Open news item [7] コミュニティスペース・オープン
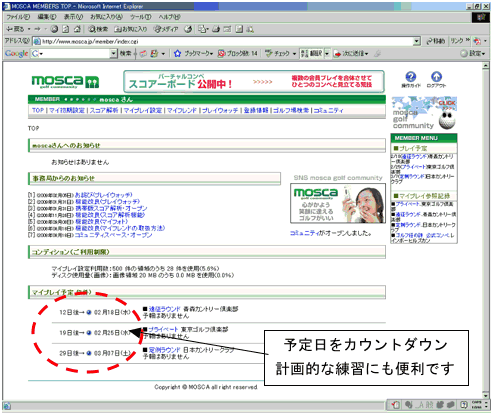493x415 pixels. pos(113,235)
